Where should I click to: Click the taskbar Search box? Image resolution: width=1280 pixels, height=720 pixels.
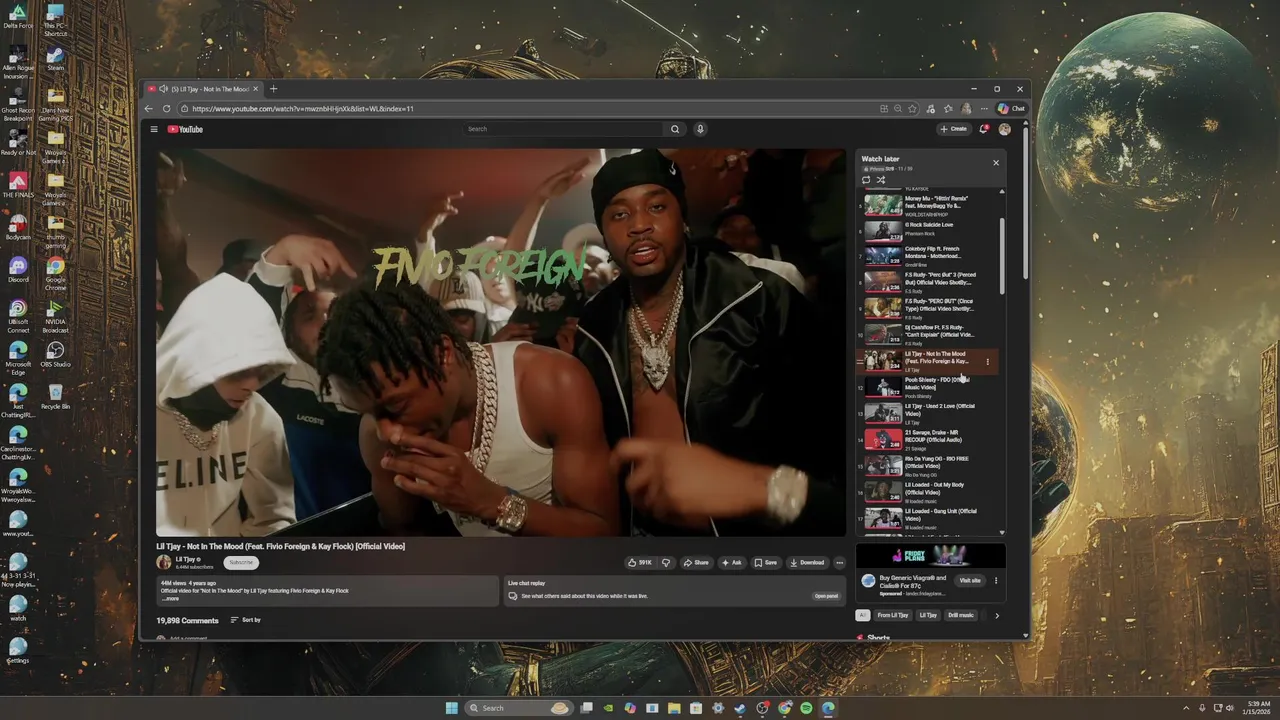coord(519,708)
